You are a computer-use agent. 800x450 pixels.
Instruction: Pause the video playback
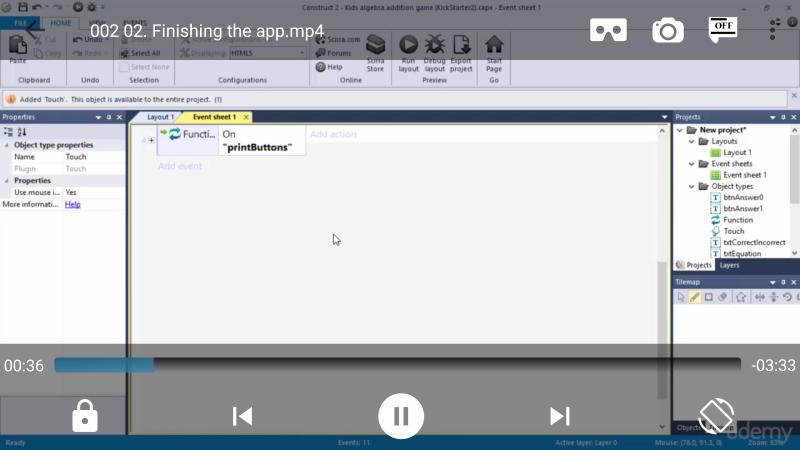401,415
